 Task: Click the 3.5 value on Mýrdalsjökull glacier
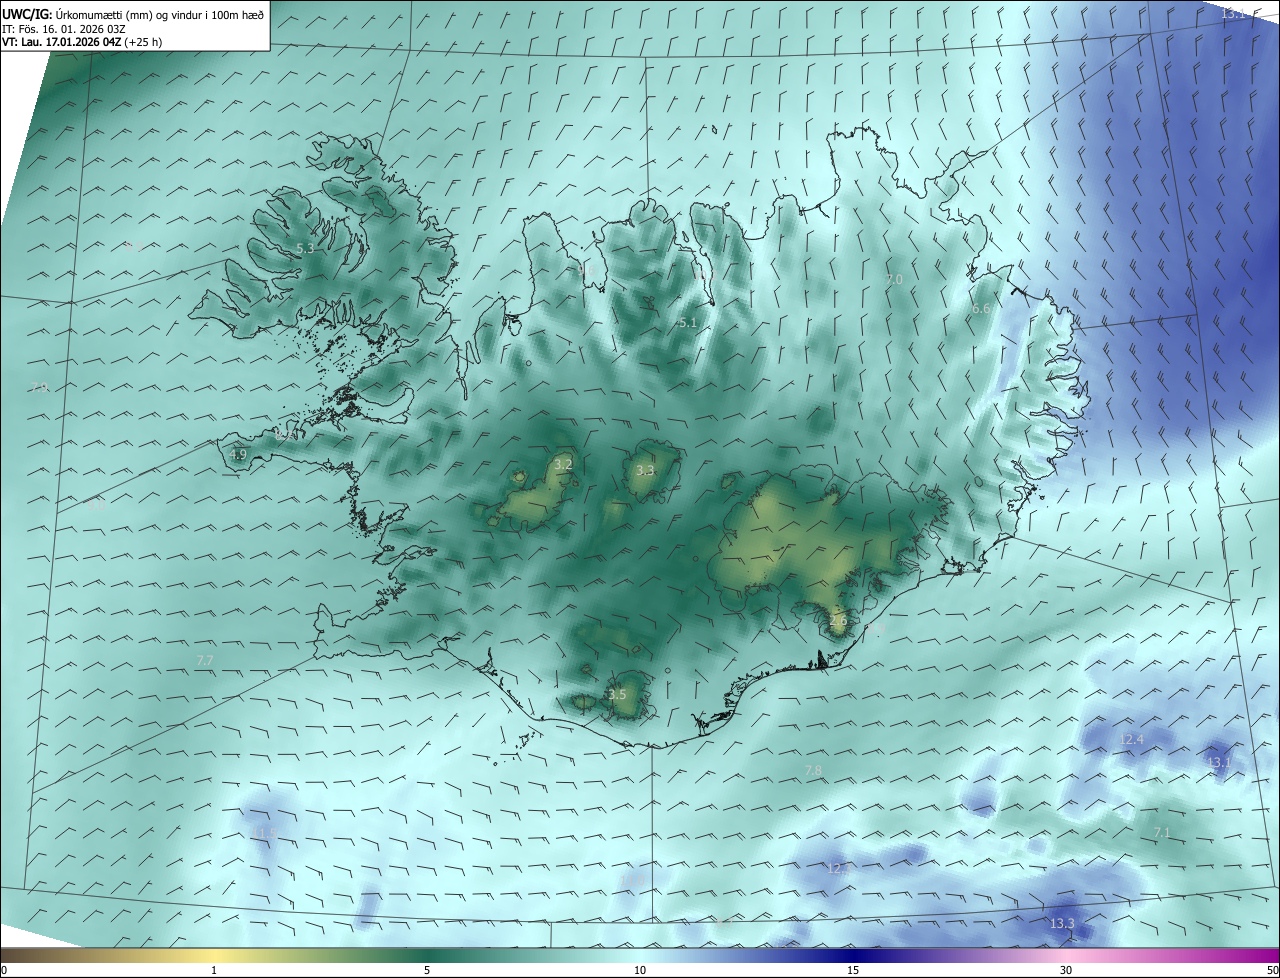pos(617,694)
